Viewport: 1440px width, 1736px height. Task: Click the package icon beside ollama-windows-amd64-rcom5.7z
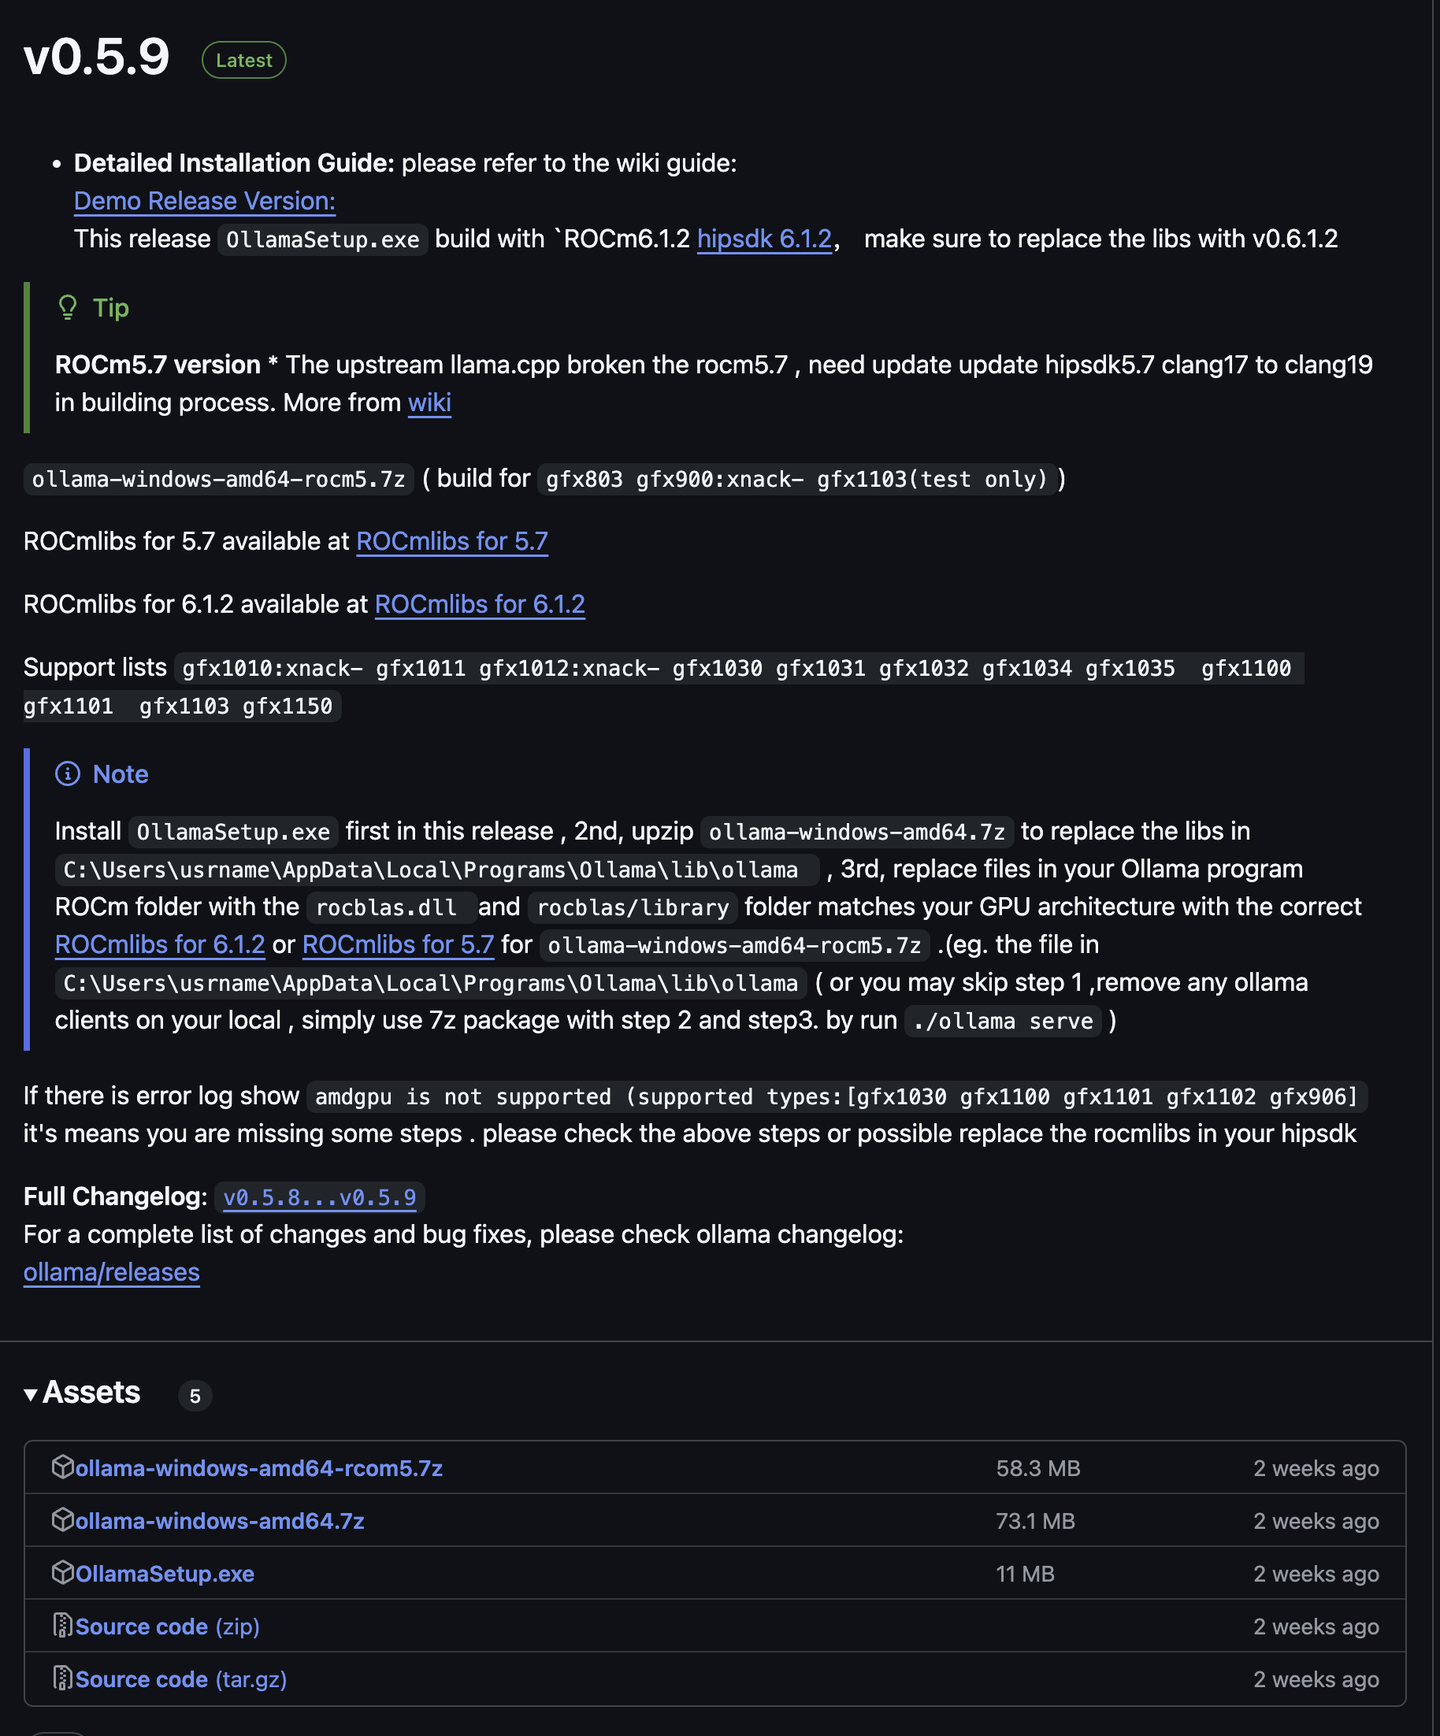point(63,1467)
